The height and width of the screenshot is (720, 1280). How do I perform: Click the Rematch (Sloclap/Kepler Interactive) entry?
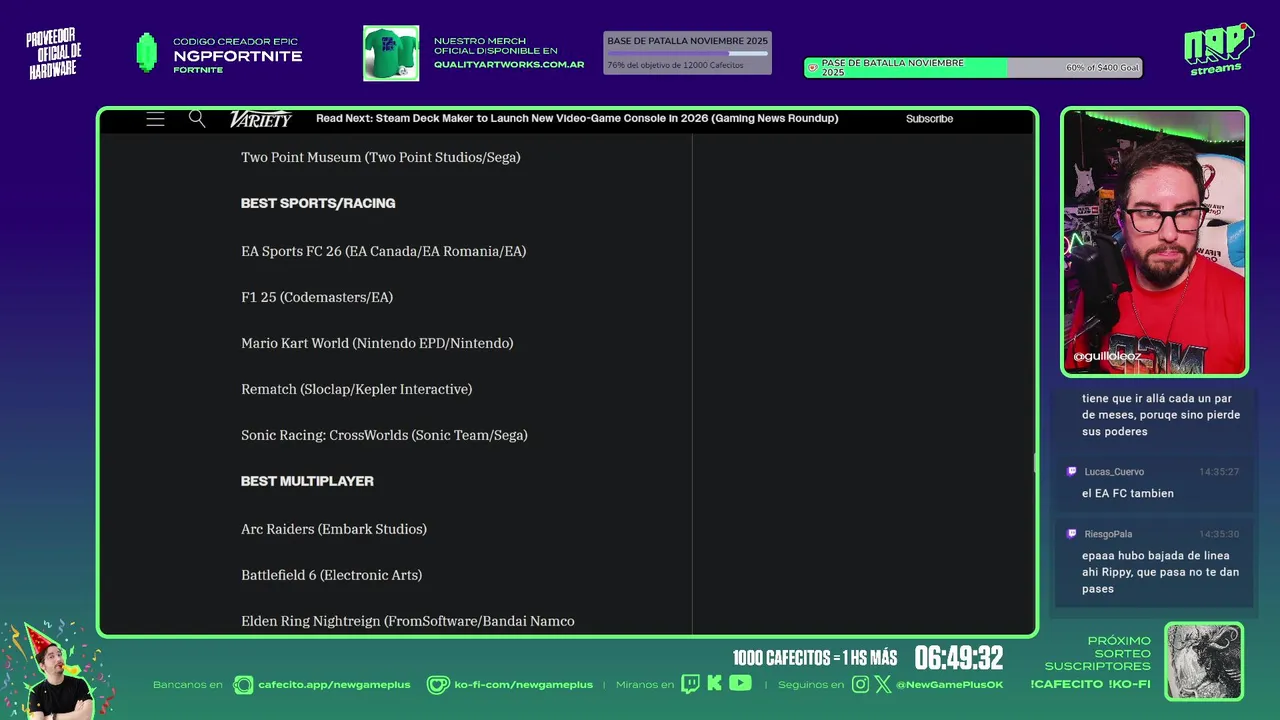(x=357, y=389)
